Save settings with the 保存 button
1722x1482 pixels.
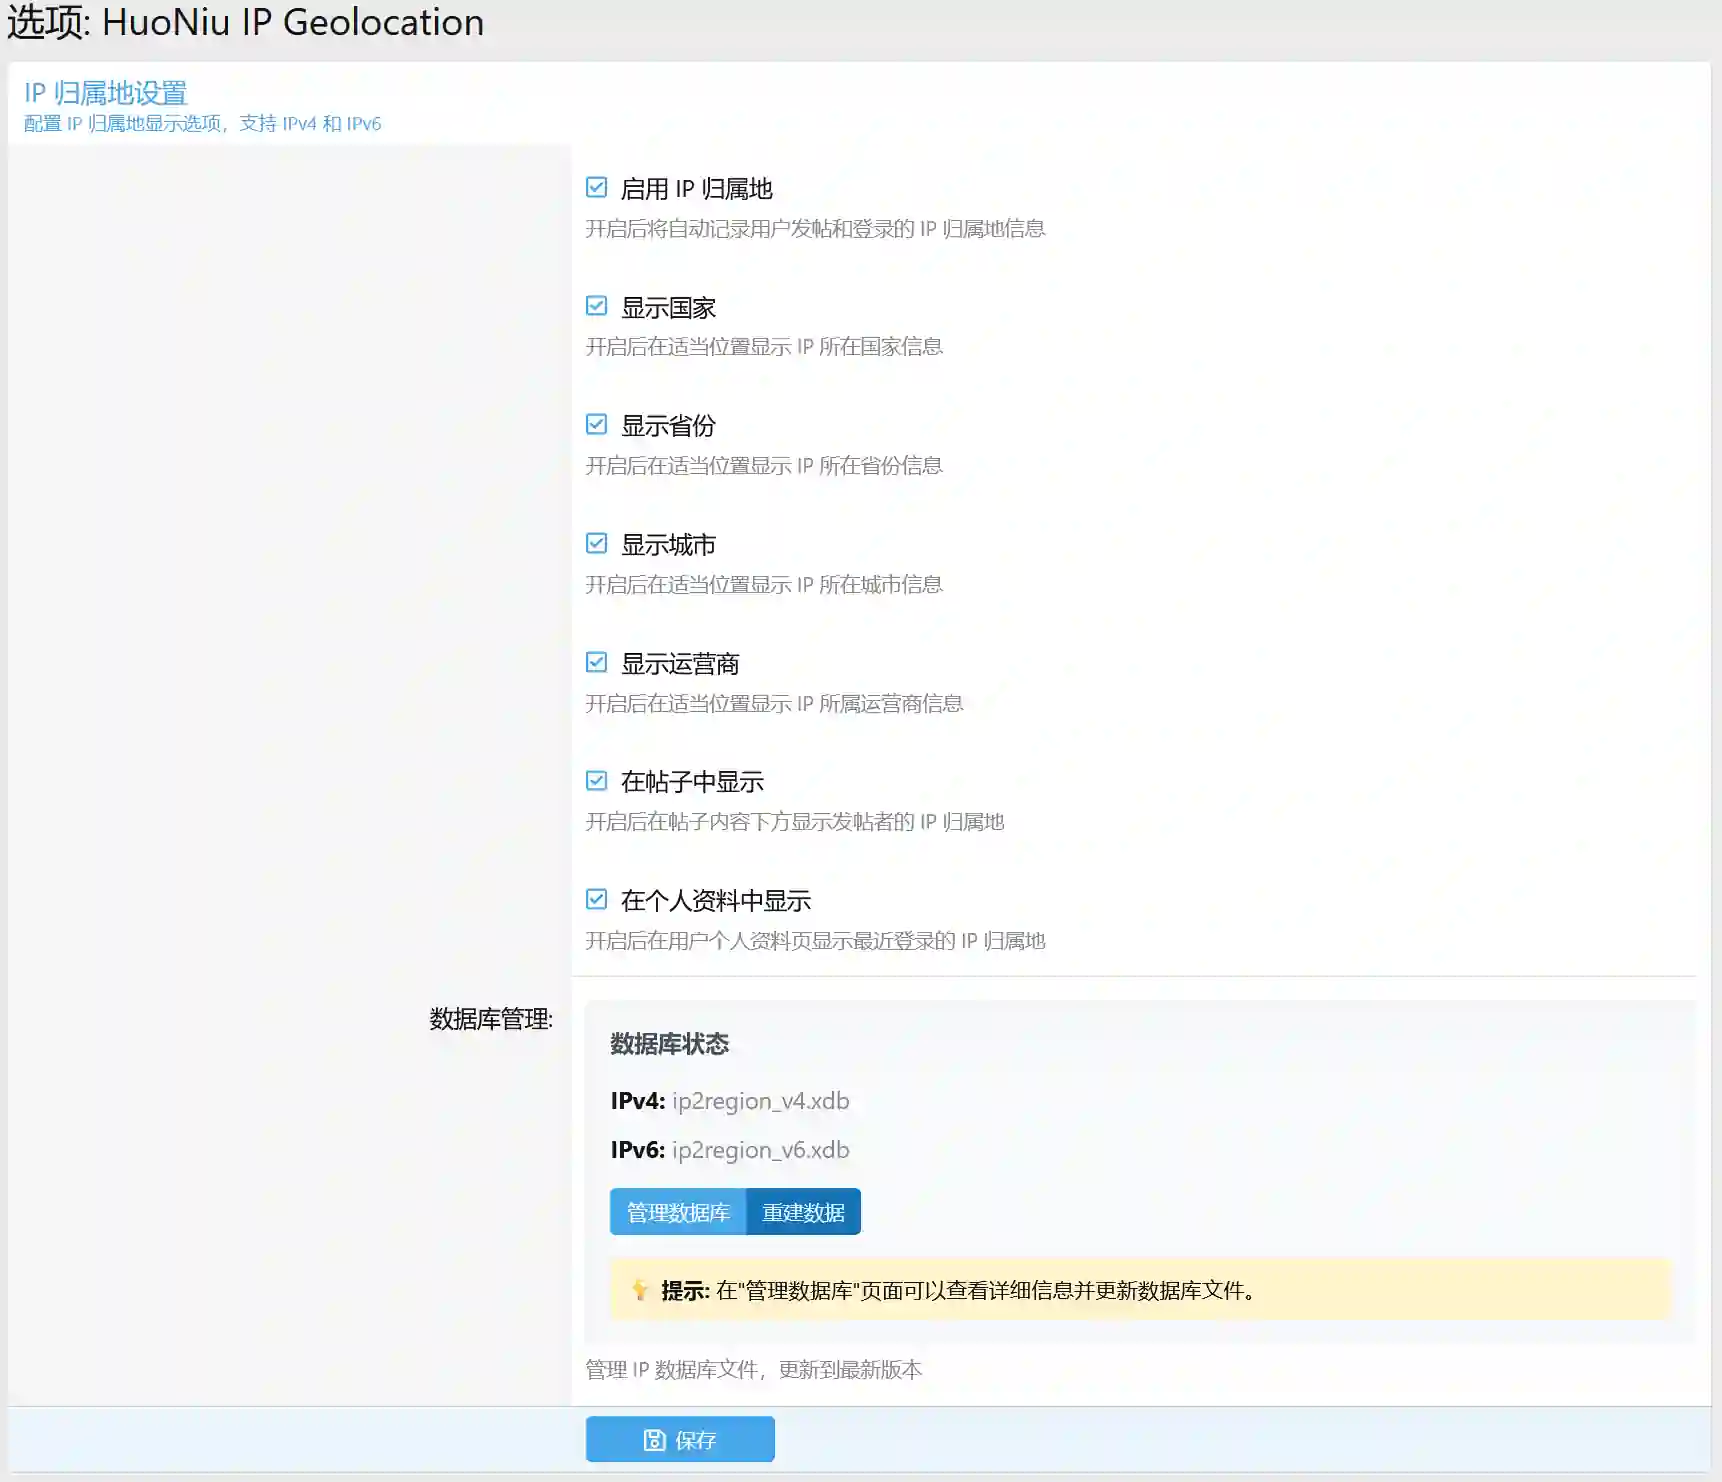680,1439
